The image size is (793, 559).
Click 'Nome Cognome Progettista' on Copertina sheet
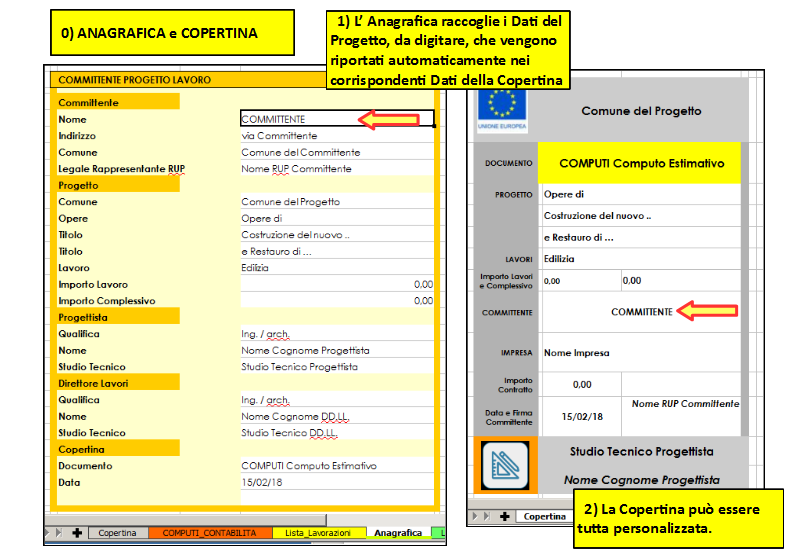[642, 480]
